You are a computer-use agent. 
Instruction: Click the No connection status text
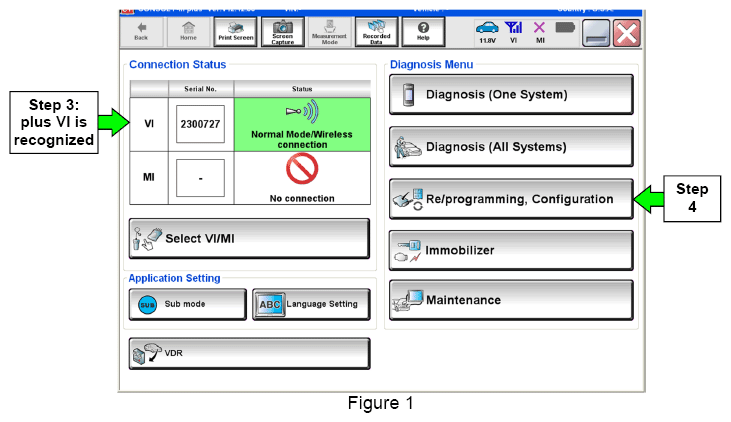(302, 199)
